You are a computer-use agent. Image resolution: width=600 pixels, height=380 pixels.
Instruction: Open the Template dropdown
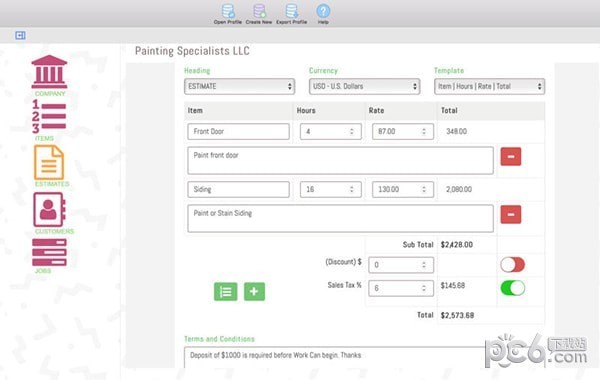489,86
